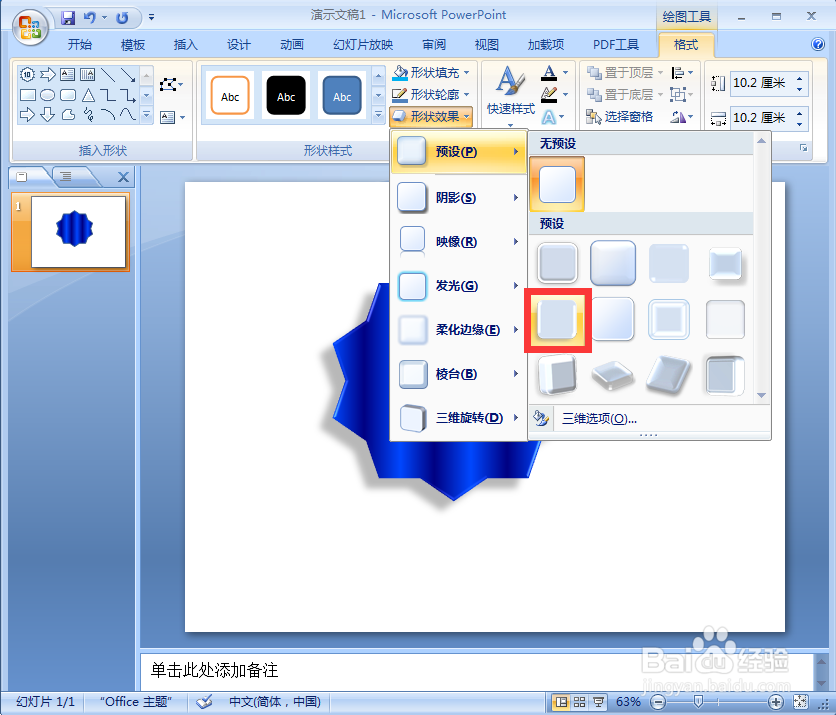836x715 pixels.
Task: Apply the orange outline Abc style
Action: coord(230,95)
